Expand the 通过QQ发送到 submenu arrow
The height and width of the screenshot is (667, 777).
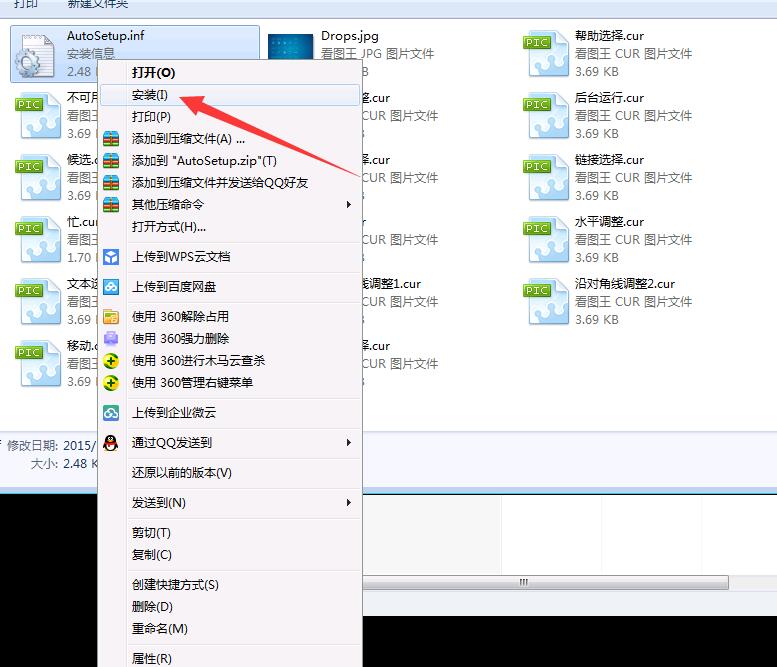coord(349,443)
